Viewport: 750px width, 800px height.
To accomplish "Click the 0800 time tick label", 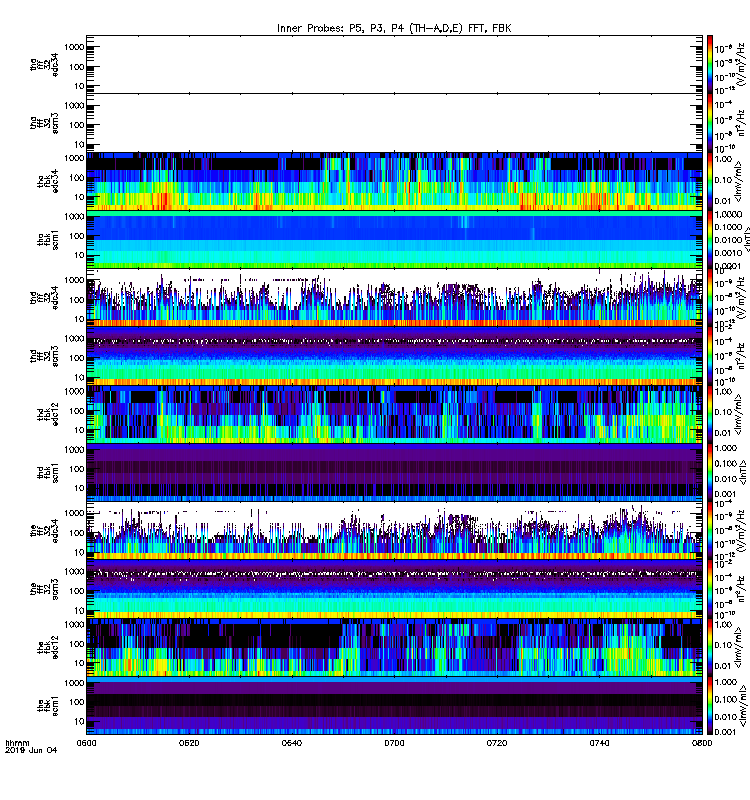I will [702, 743].
